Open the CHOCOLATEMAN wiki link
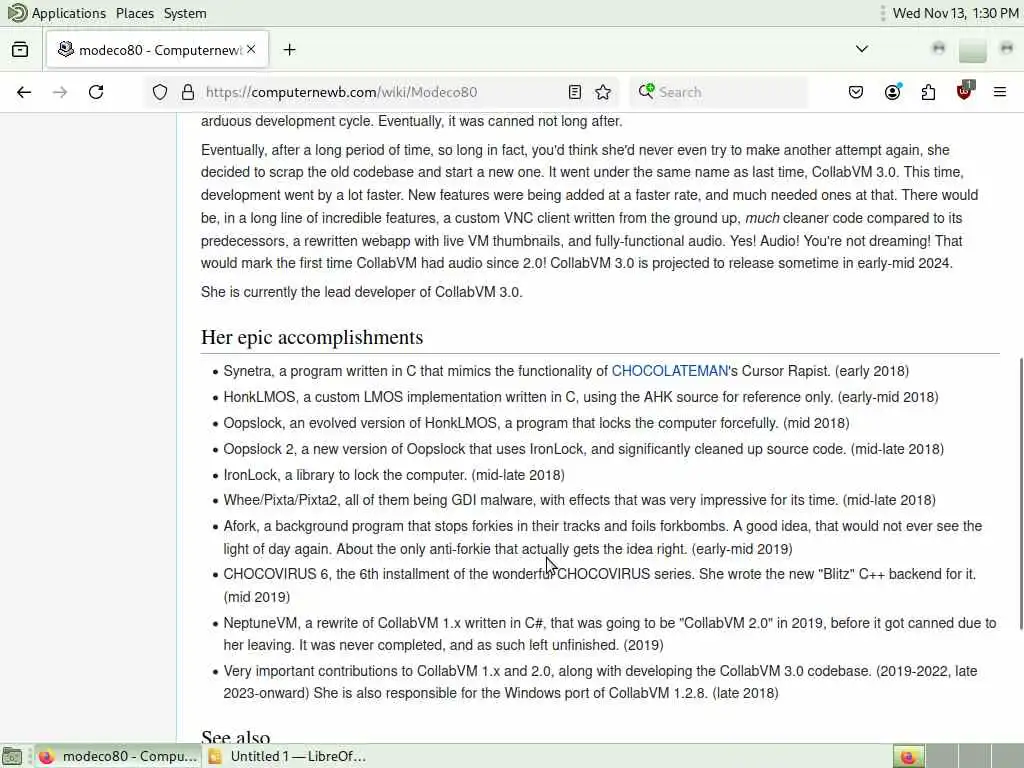The height and width of the screenshot is (768, 1024). point(669,371)
